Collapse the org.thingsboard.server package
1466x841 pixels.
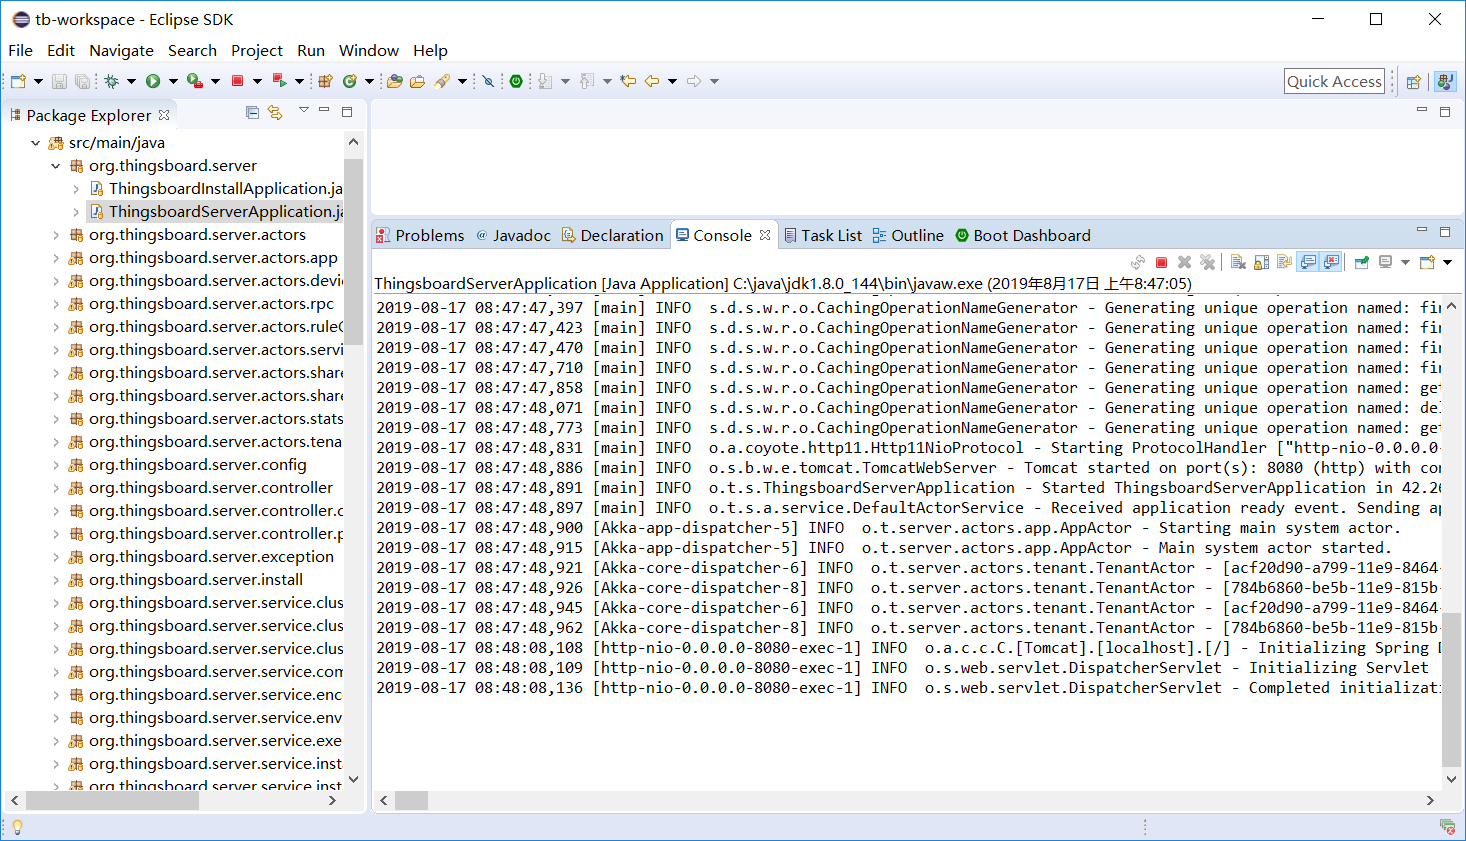click(55, 165)
